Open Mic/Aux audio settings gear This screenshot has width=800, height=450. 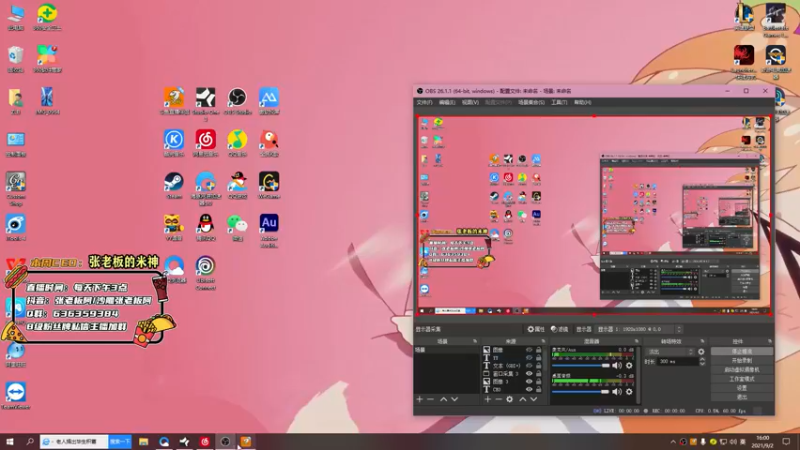[x=629, y=365]
